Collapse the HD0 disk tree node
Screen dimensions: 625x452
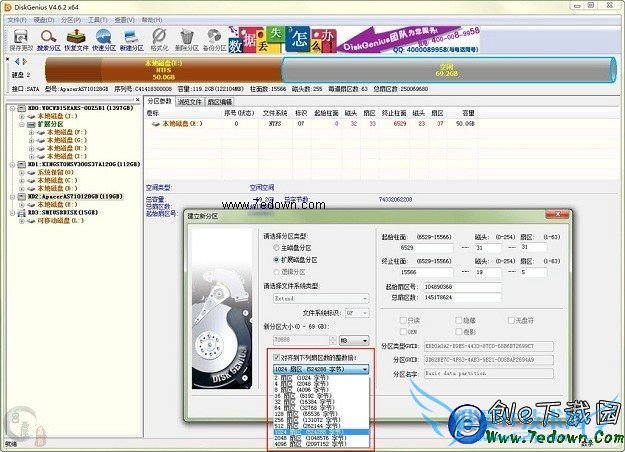tap(12, 108)
